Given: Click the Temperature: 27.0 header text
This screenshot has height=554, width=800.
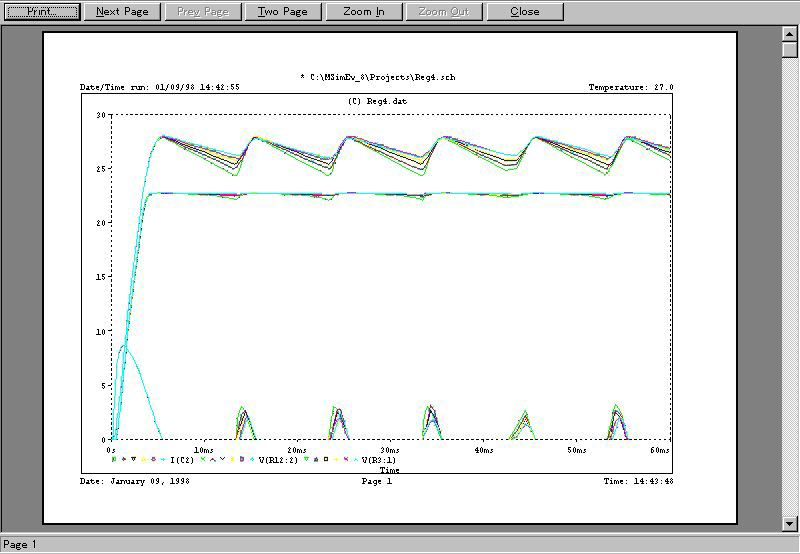Looking at the screenshot, I should coord(630,88).
